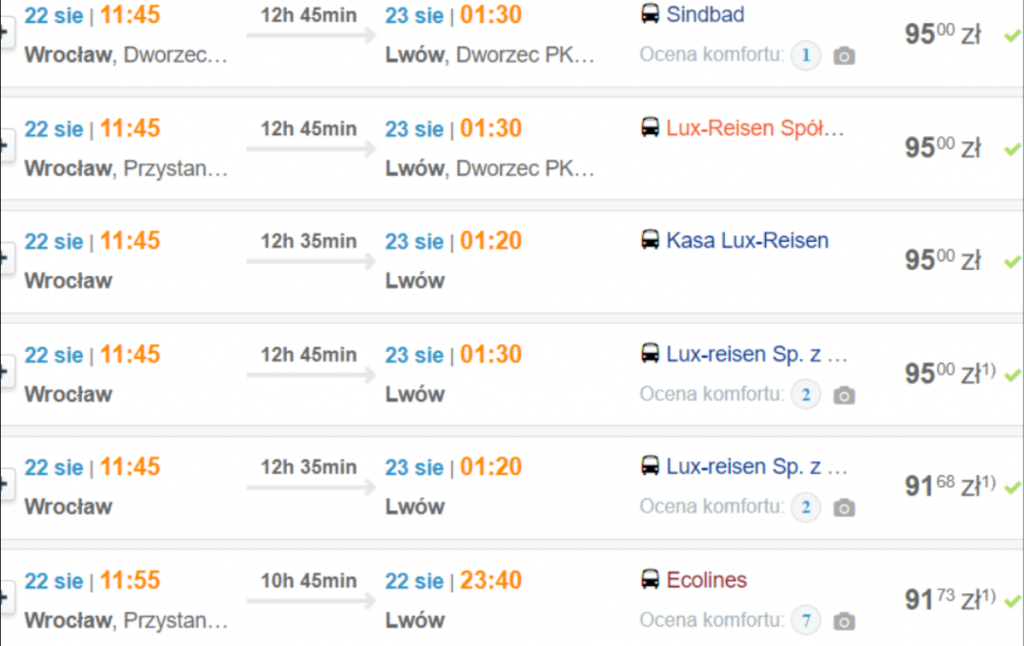Expand the Kasa Lux-Reisen connection row
Image resolution: width=1024 pixels, height=646 pixels.
coord(3,260)
